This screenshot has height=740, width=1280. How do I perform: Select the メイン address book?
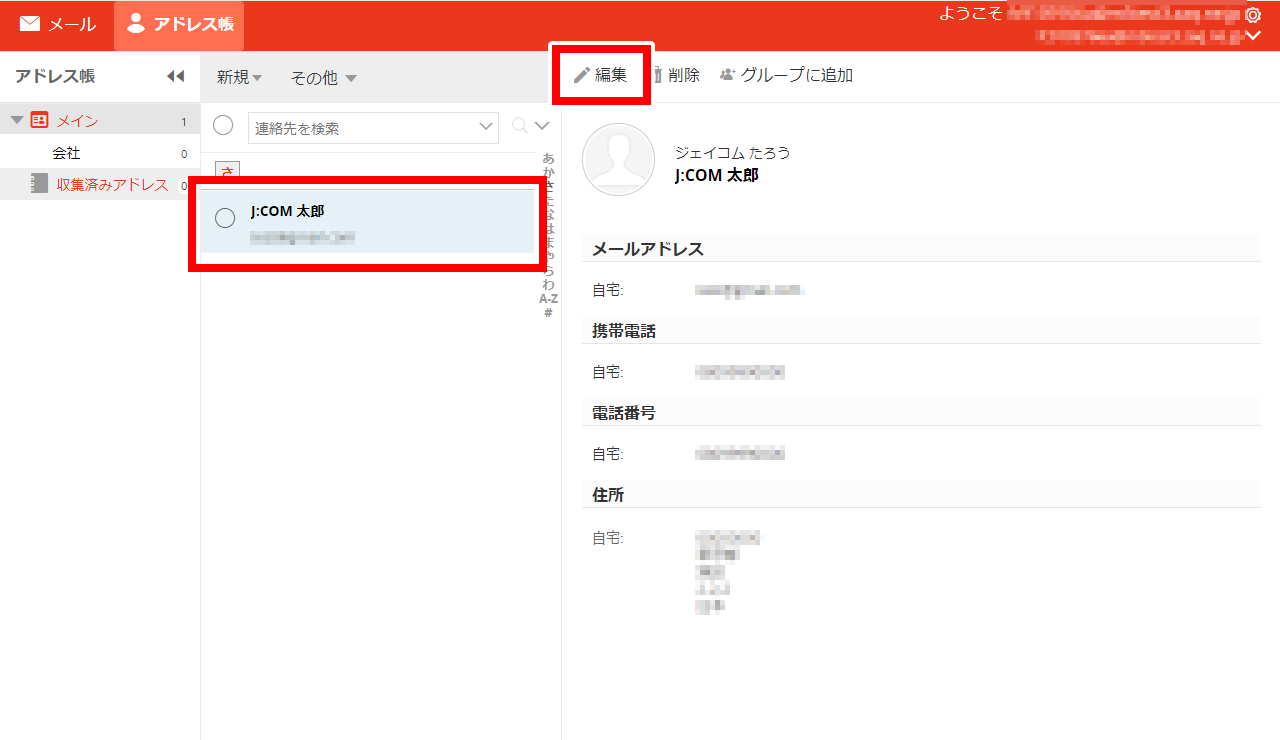click(77, 121)
